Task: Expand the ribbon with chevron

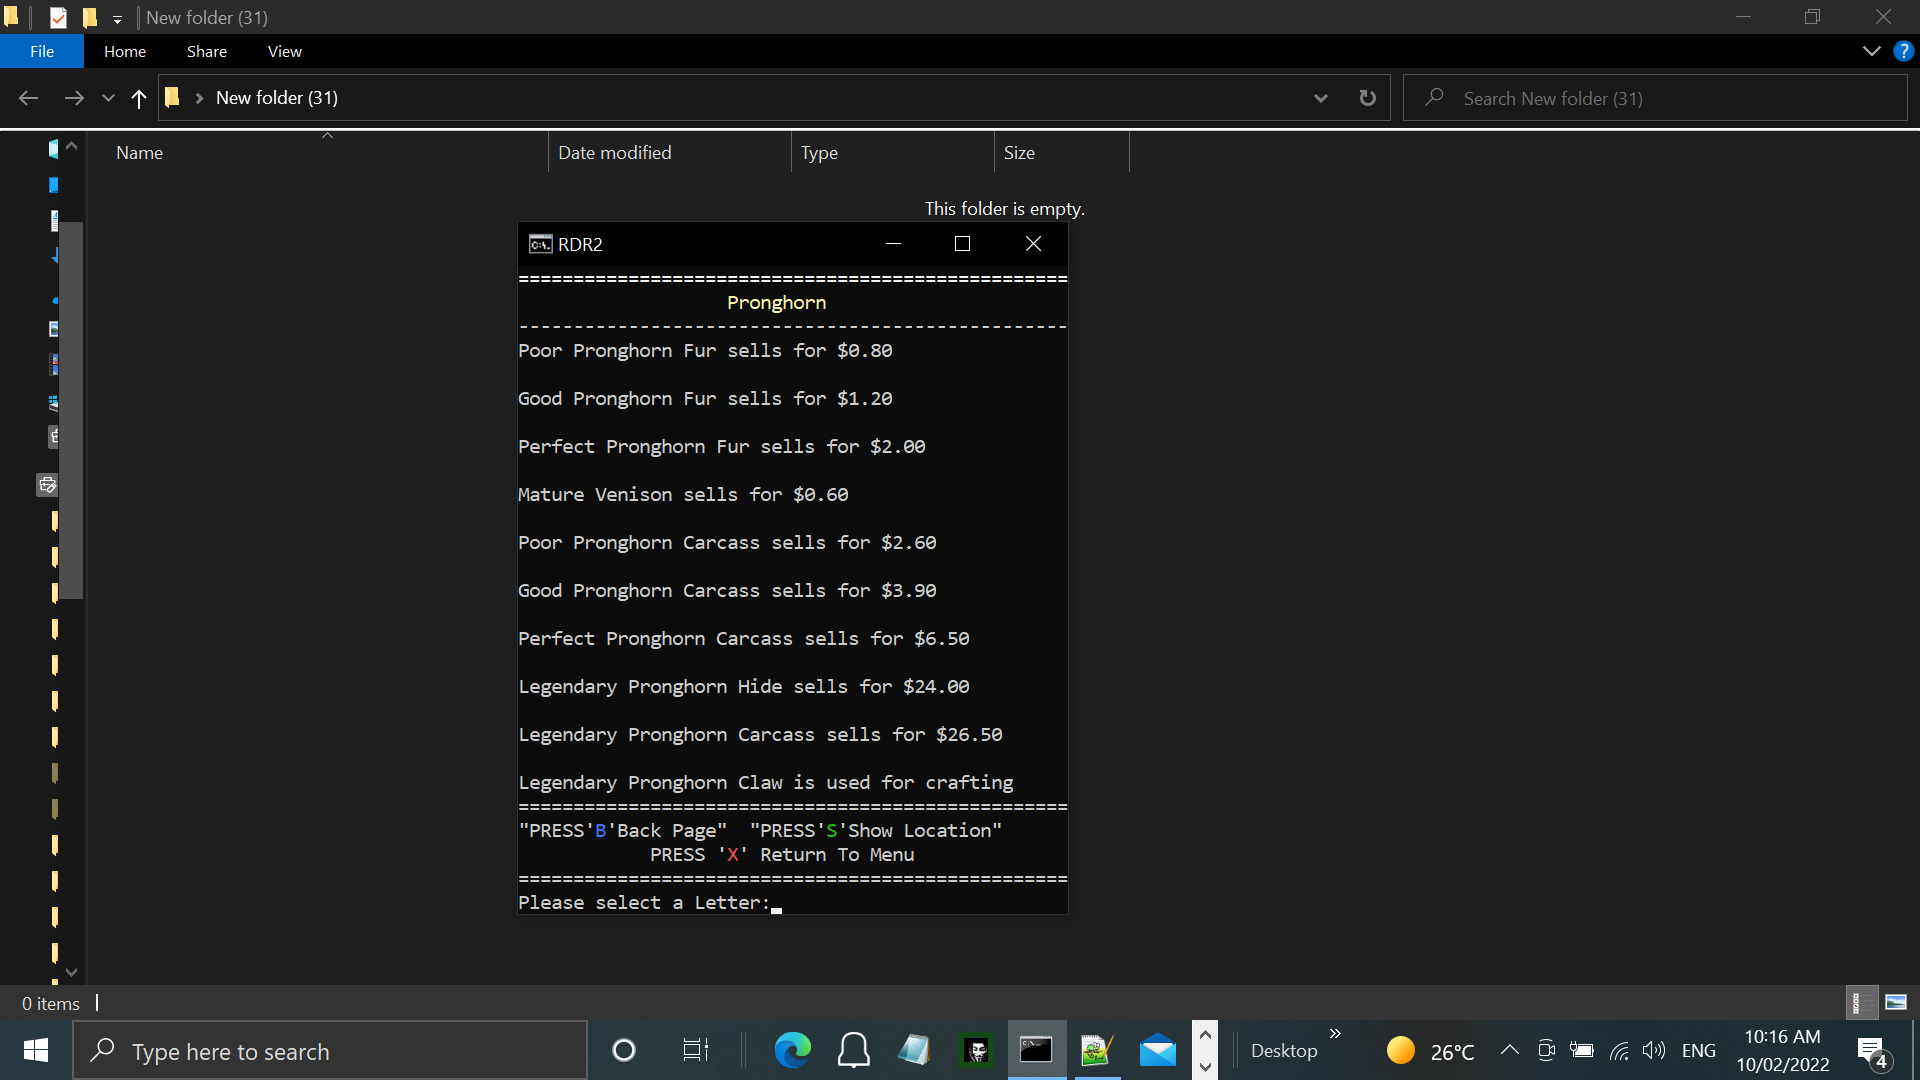Action: pos(1871,51)
